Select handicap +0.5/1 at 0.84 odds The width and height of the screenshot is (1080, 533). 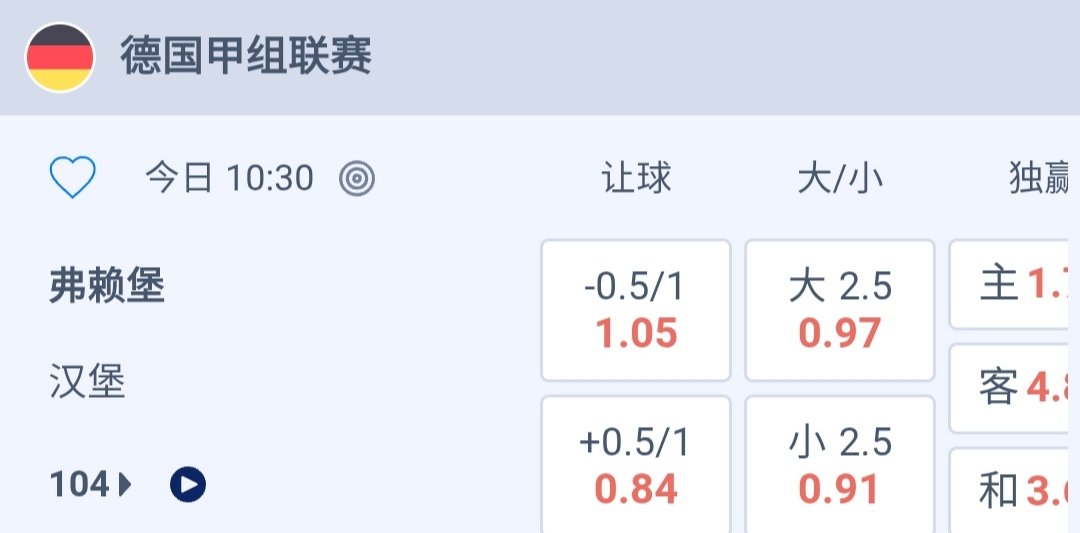[x=636, y=465]
